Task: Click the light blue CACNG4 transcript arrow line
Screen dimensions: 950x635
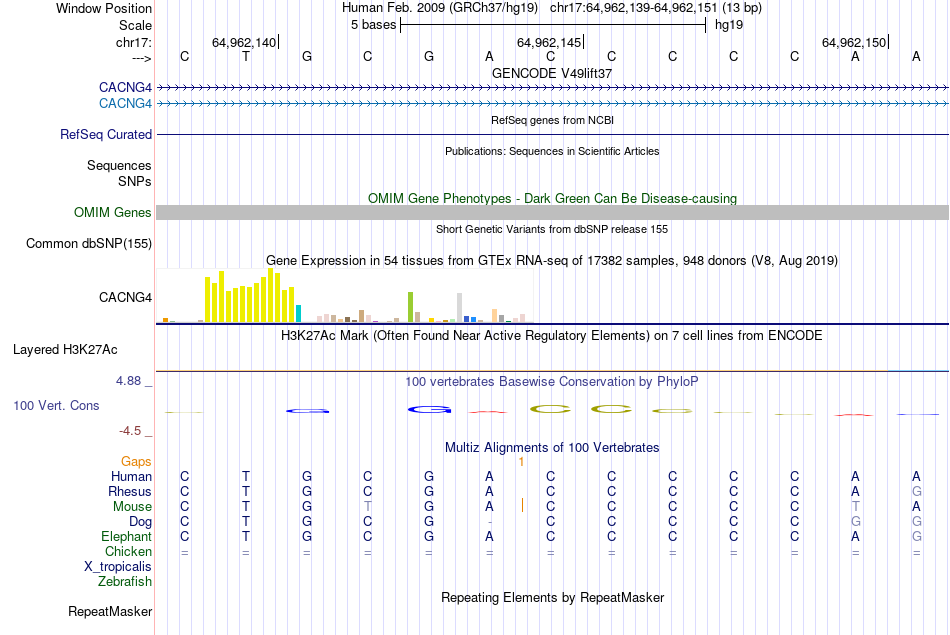Action: 552,104
